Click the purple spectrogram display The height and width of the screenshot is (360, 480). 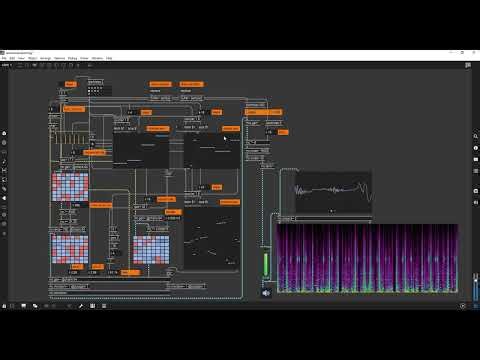pyautogui.click(x=368, y=258)
